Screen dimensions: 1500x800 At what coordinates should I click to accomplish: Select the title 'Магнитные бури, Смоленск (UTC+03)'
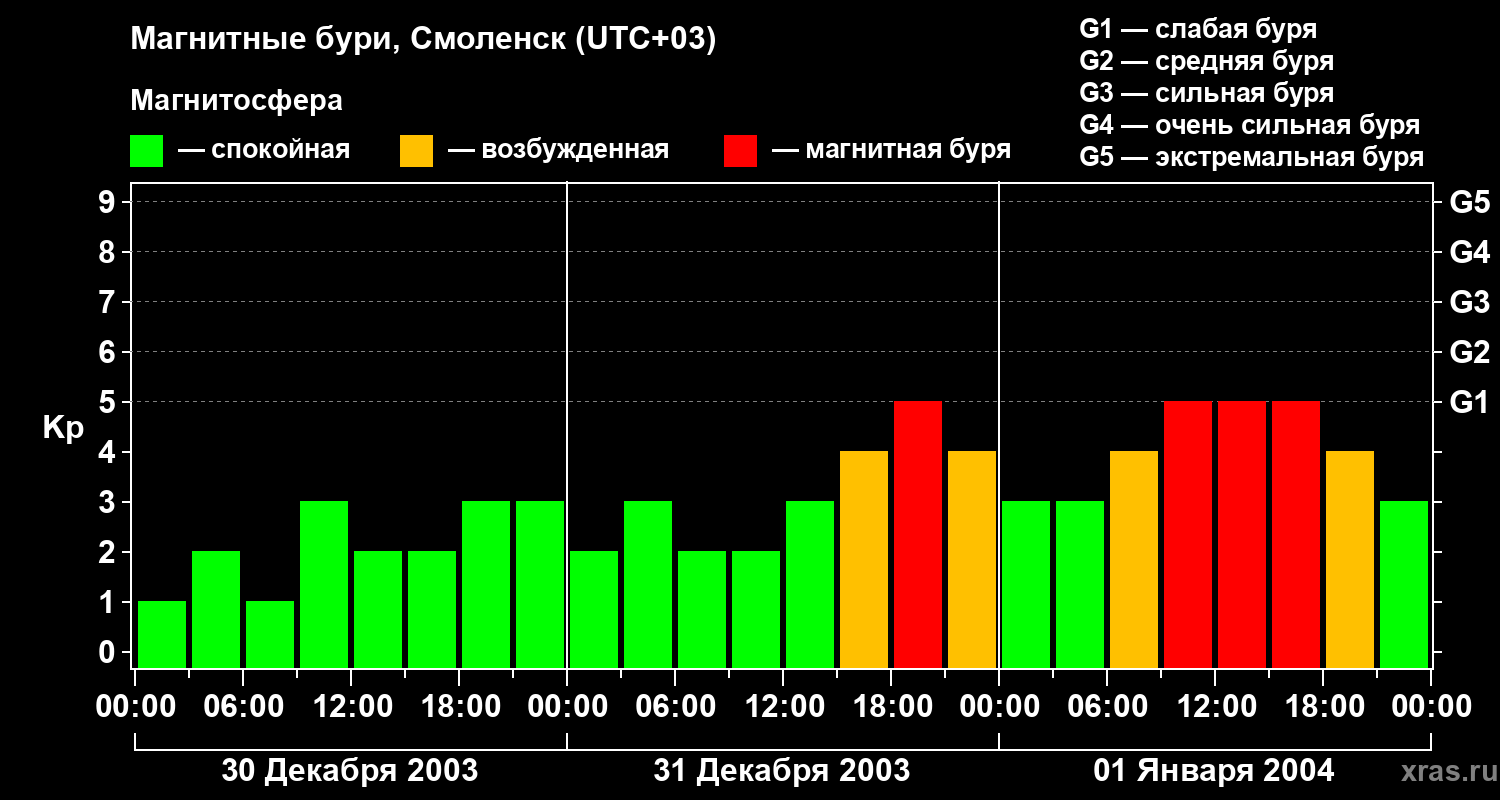[424, 41]
